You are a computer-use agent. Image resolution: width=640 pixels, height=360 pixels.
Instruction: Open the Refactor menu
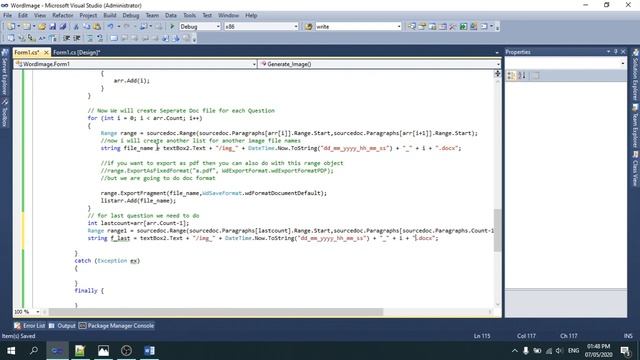pyautogui.click(x=62, y=15)
